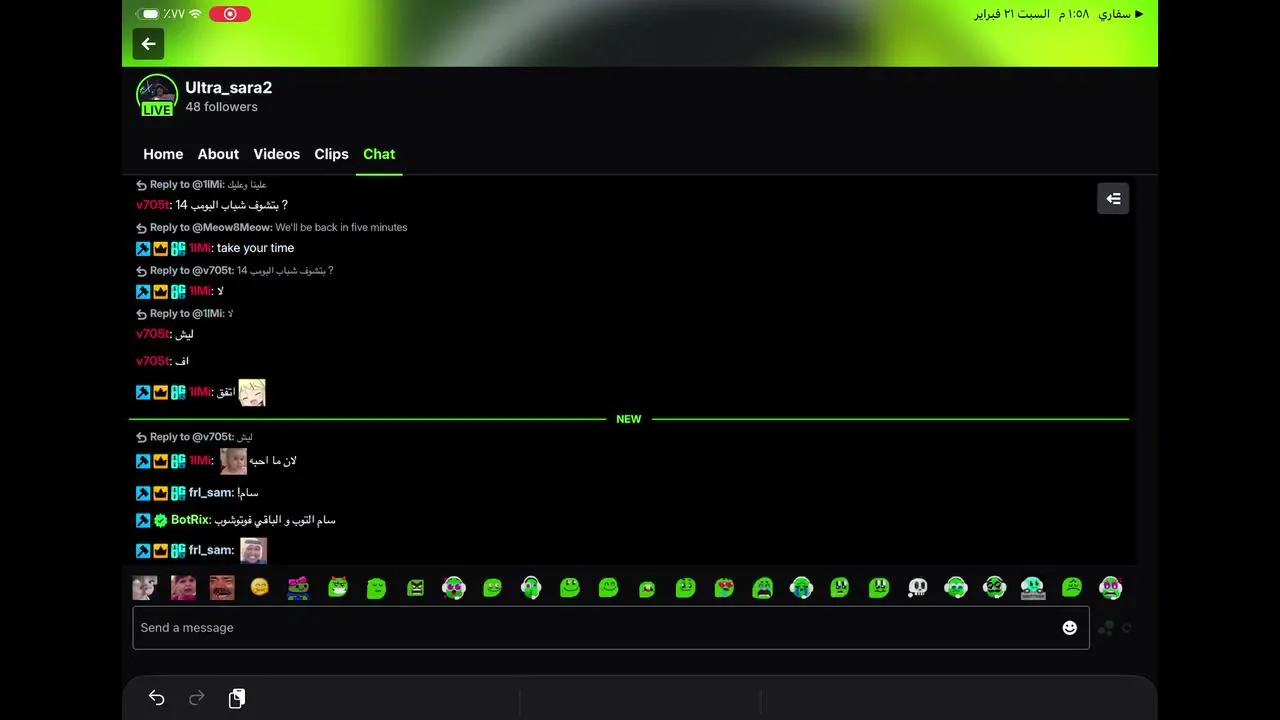Click the crown badge beside frl_sam 'سام!'
The image size is (1280, 720).
click(160, 494)
